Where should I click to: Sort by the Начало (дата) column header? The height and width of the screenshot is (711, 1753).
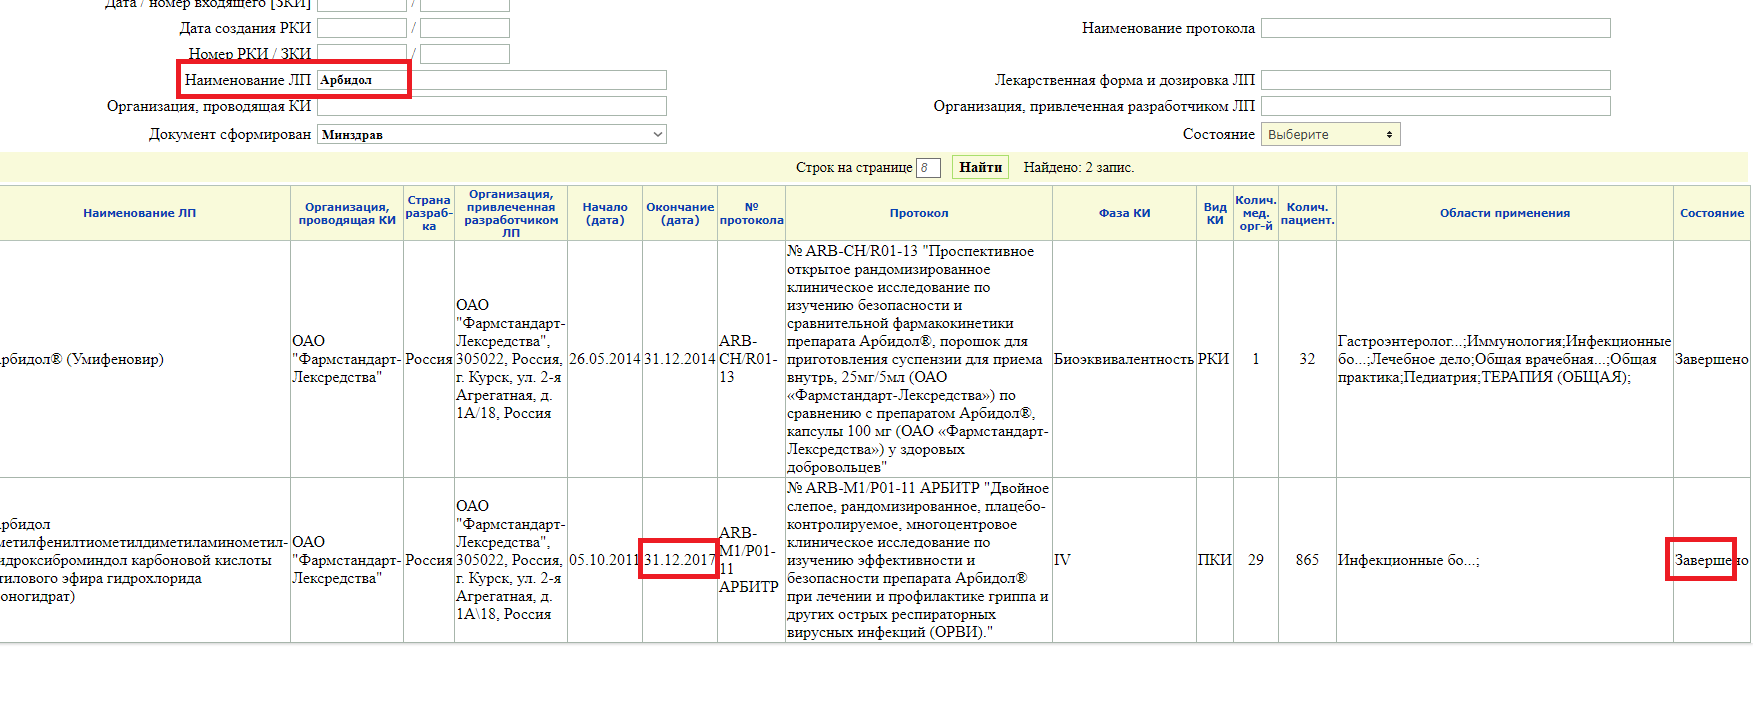point(605,213)
